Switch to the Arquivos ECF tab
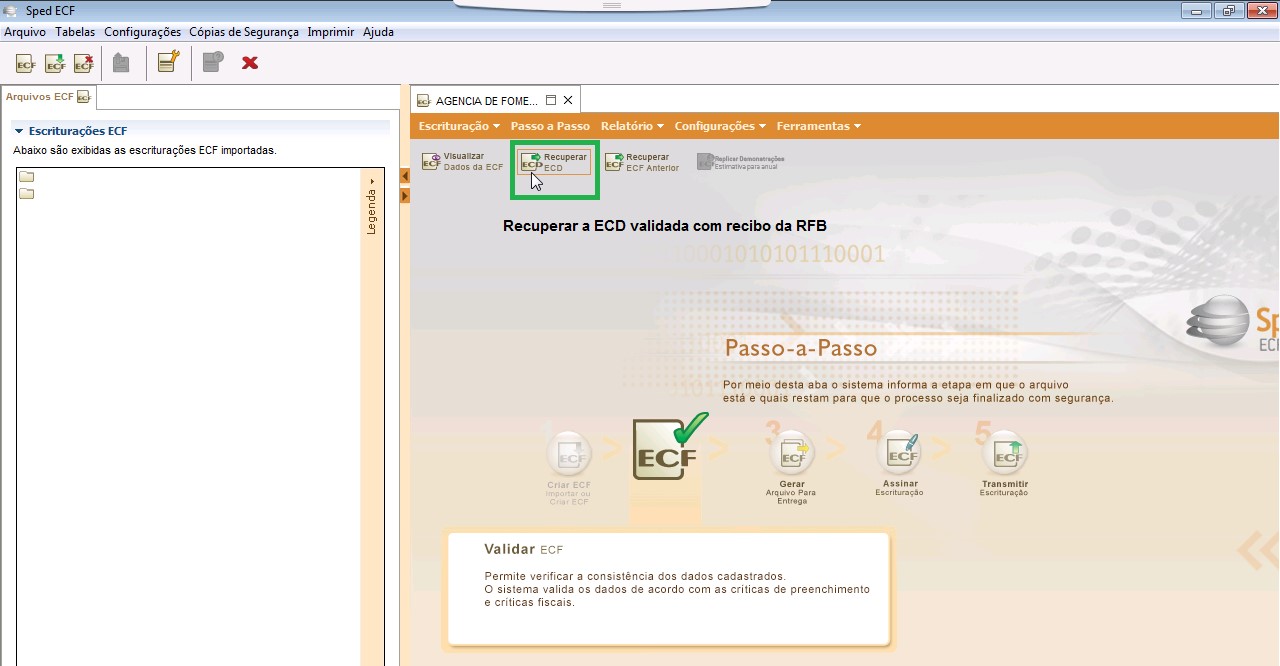The height and width of the screenshot is (666, 1280). [48, 97]
